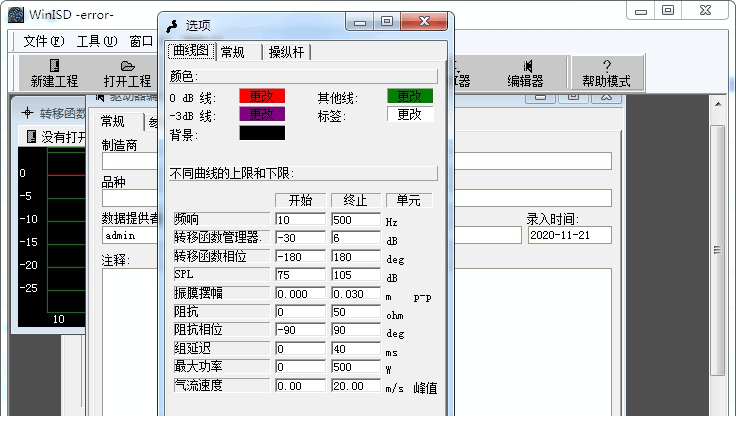
Task: Activate 帮助模式 in toolbar
Action: pyautogui.click(x=606, y=73)
